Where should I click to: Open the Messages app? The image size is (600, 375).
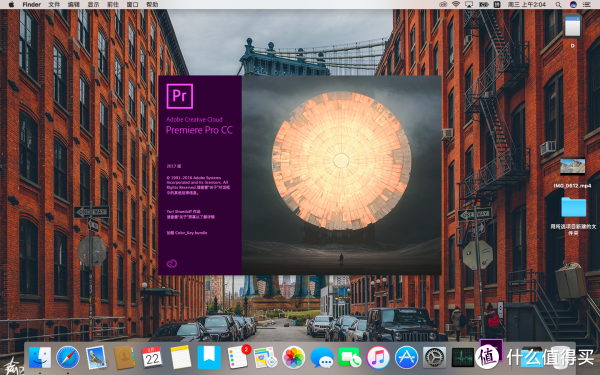coord(321,358)
